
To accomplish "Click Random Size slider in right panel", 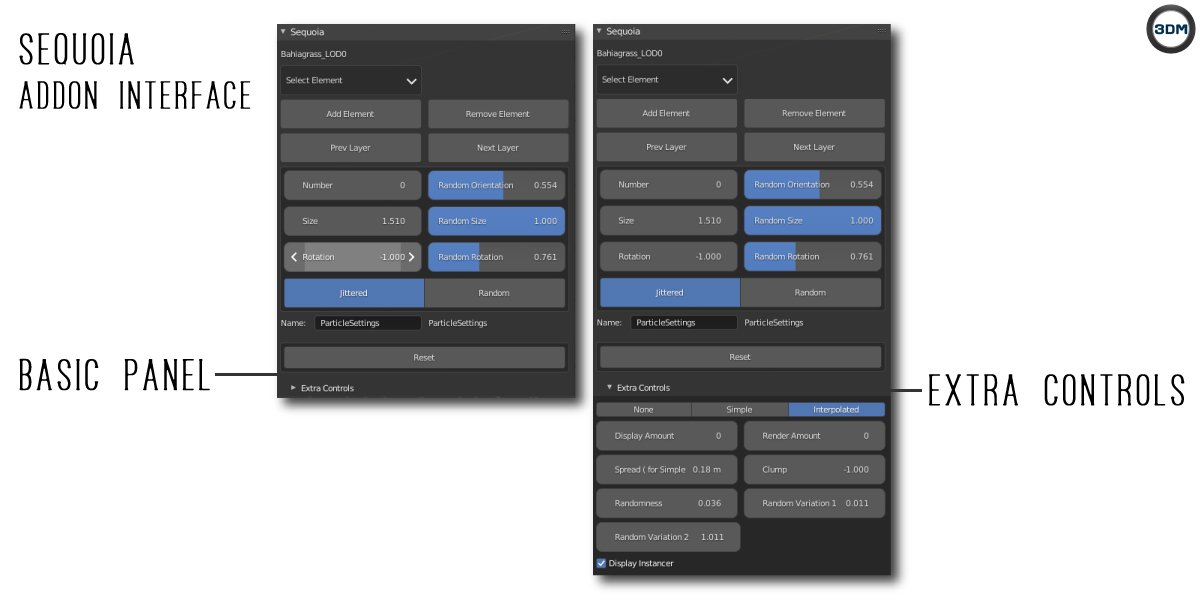I will pos(812,220).
